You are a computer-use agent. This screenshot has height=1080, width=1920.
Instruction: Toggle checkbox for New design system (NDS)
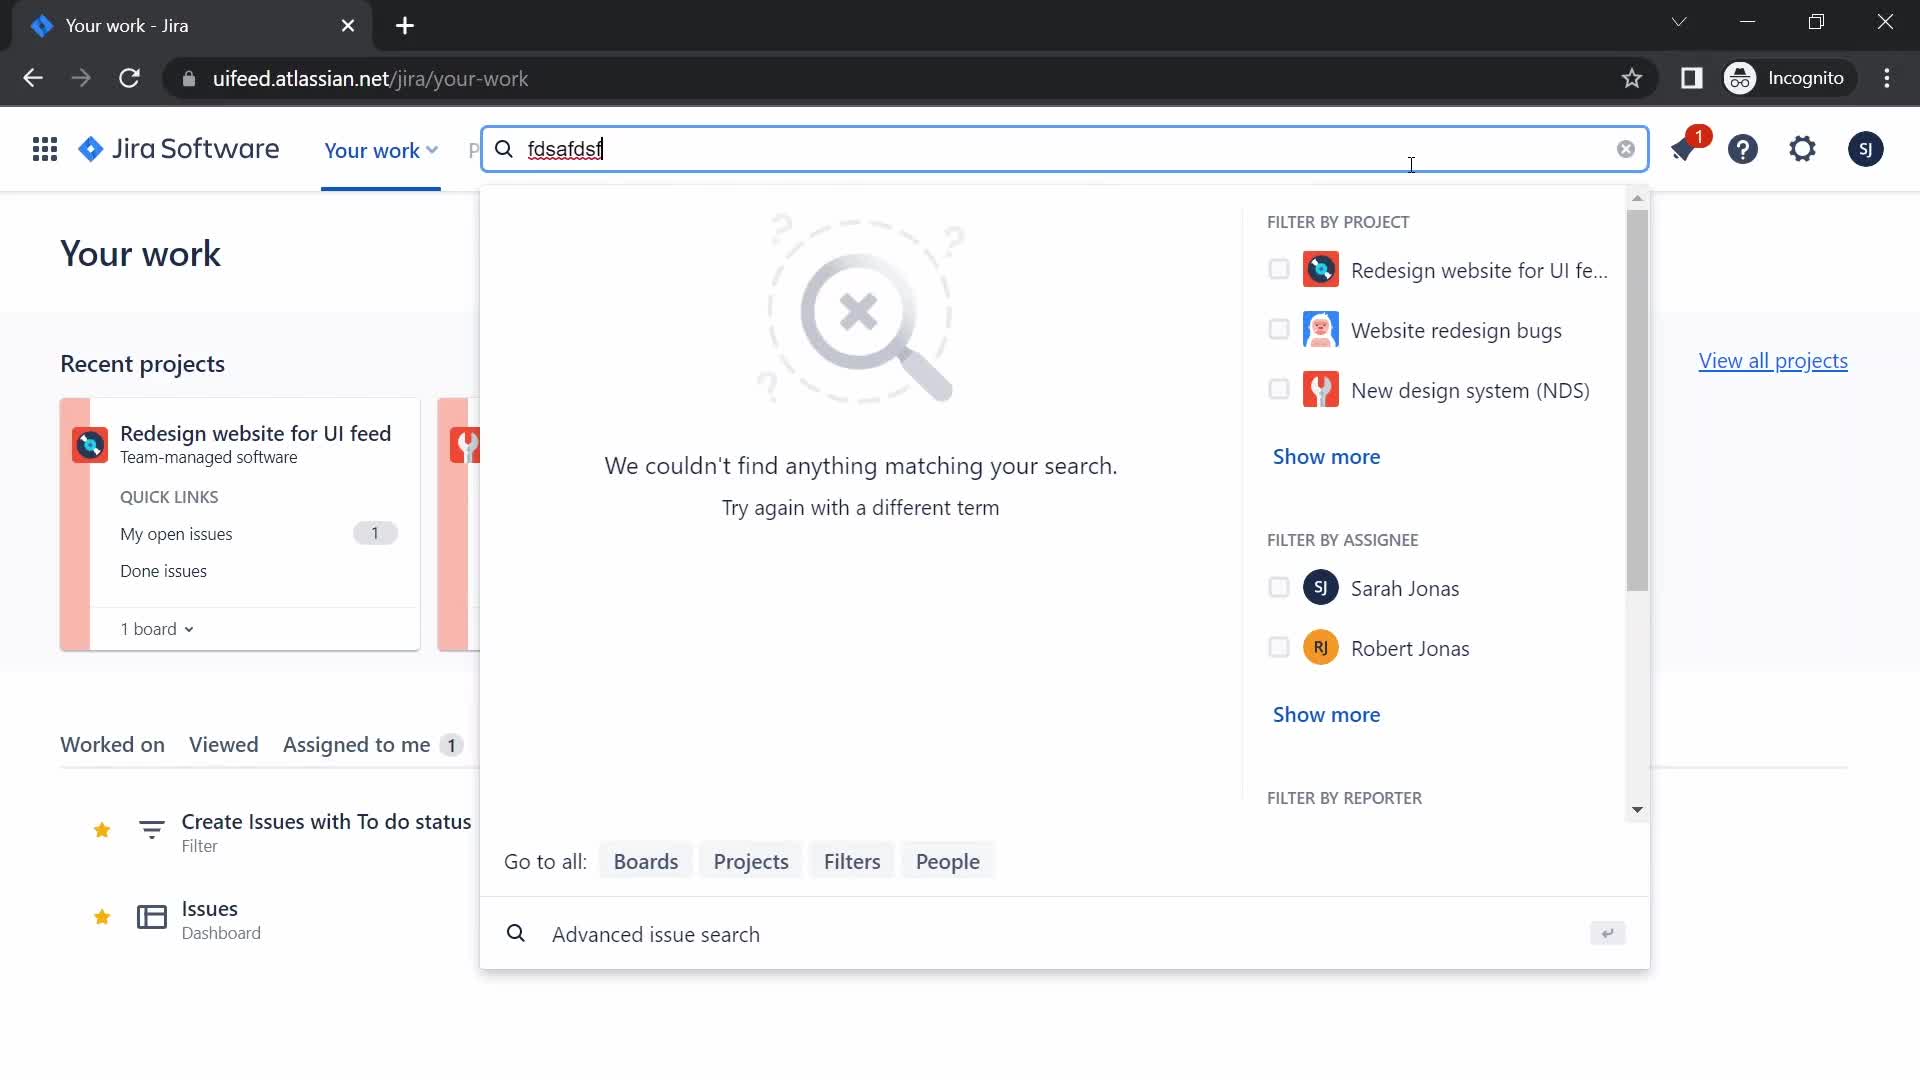1278,390
